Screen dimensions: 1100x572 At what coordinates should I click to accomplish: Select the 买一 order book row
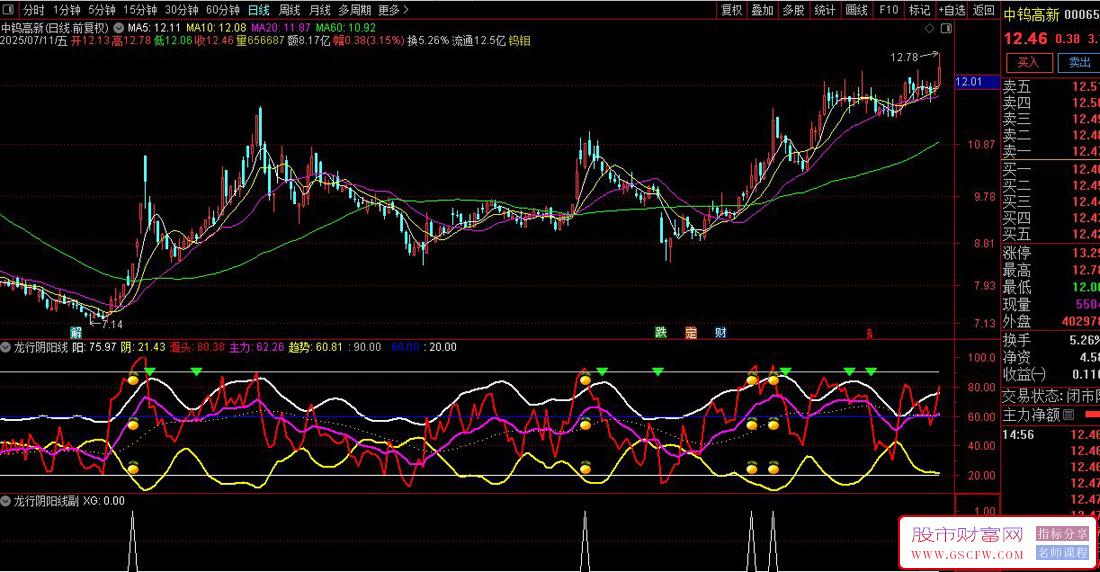tap(1051, 169)
